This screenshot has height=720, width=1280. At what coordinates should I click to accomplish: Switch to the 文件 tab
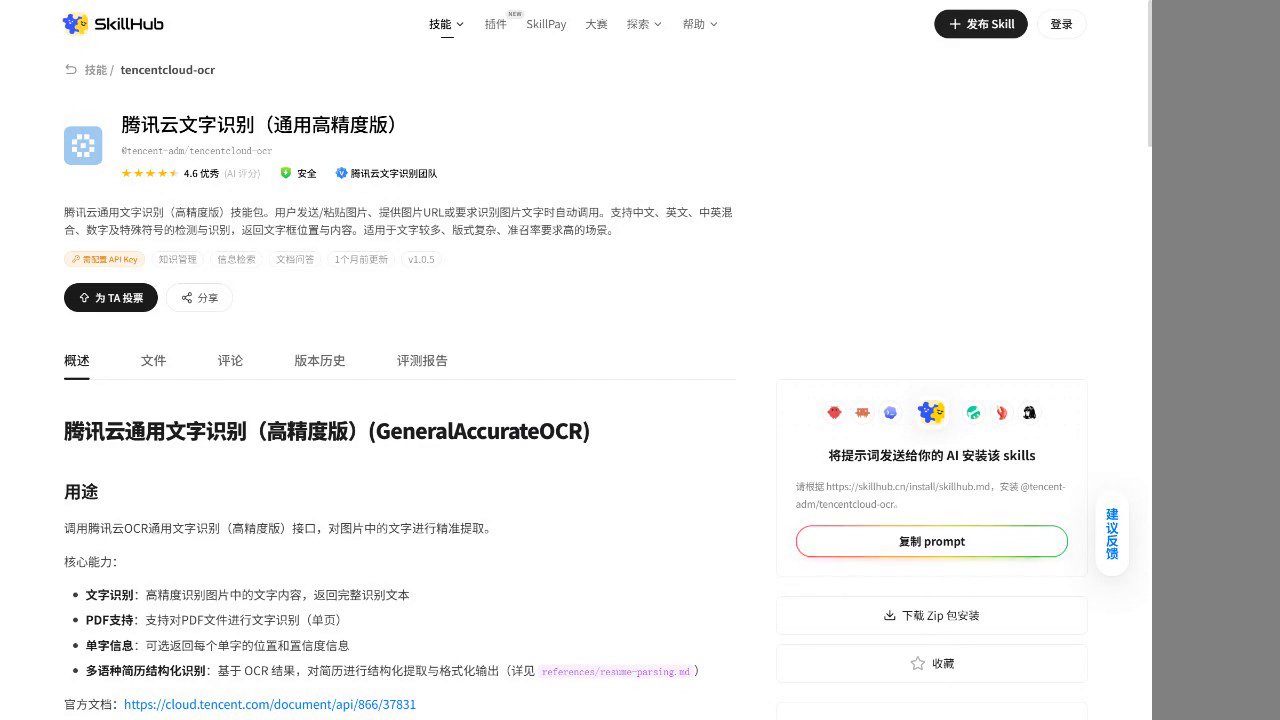click(x=153, y=361)
